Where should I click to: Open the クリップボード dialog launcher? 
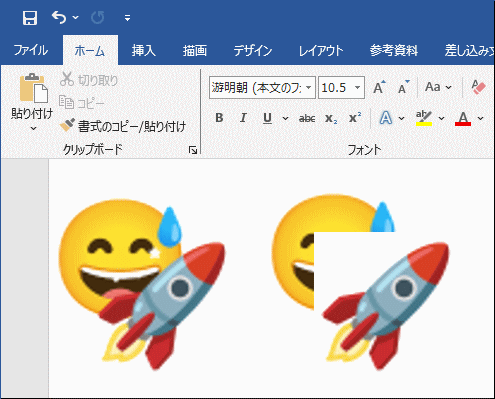point(193,150)
